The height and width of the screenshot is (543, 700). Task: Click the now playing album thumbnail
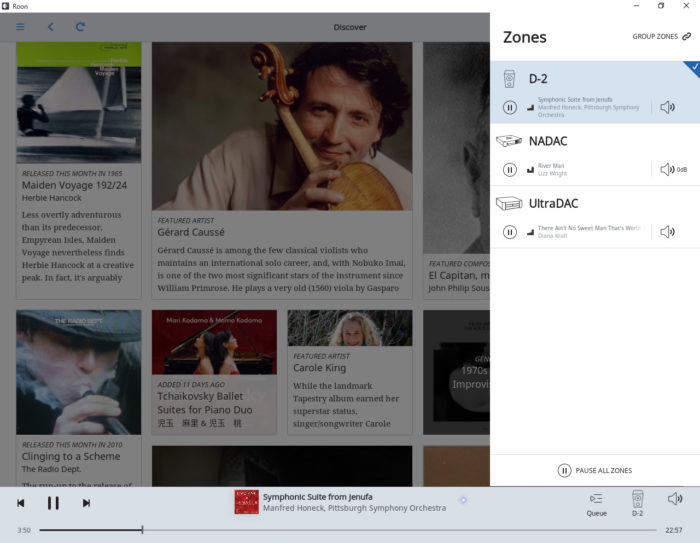(246, 502)
